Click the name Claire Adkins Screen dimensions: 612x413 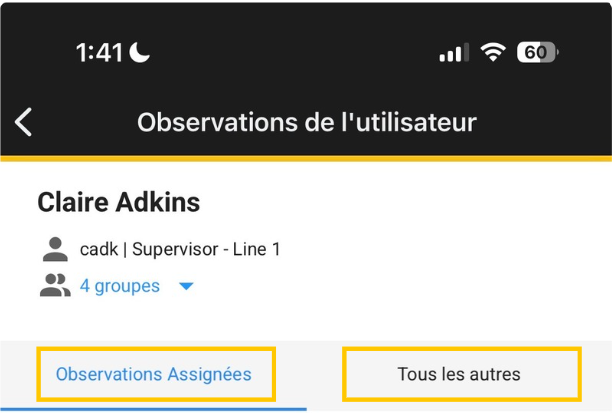pyautogui.click(x=119, y=202)
